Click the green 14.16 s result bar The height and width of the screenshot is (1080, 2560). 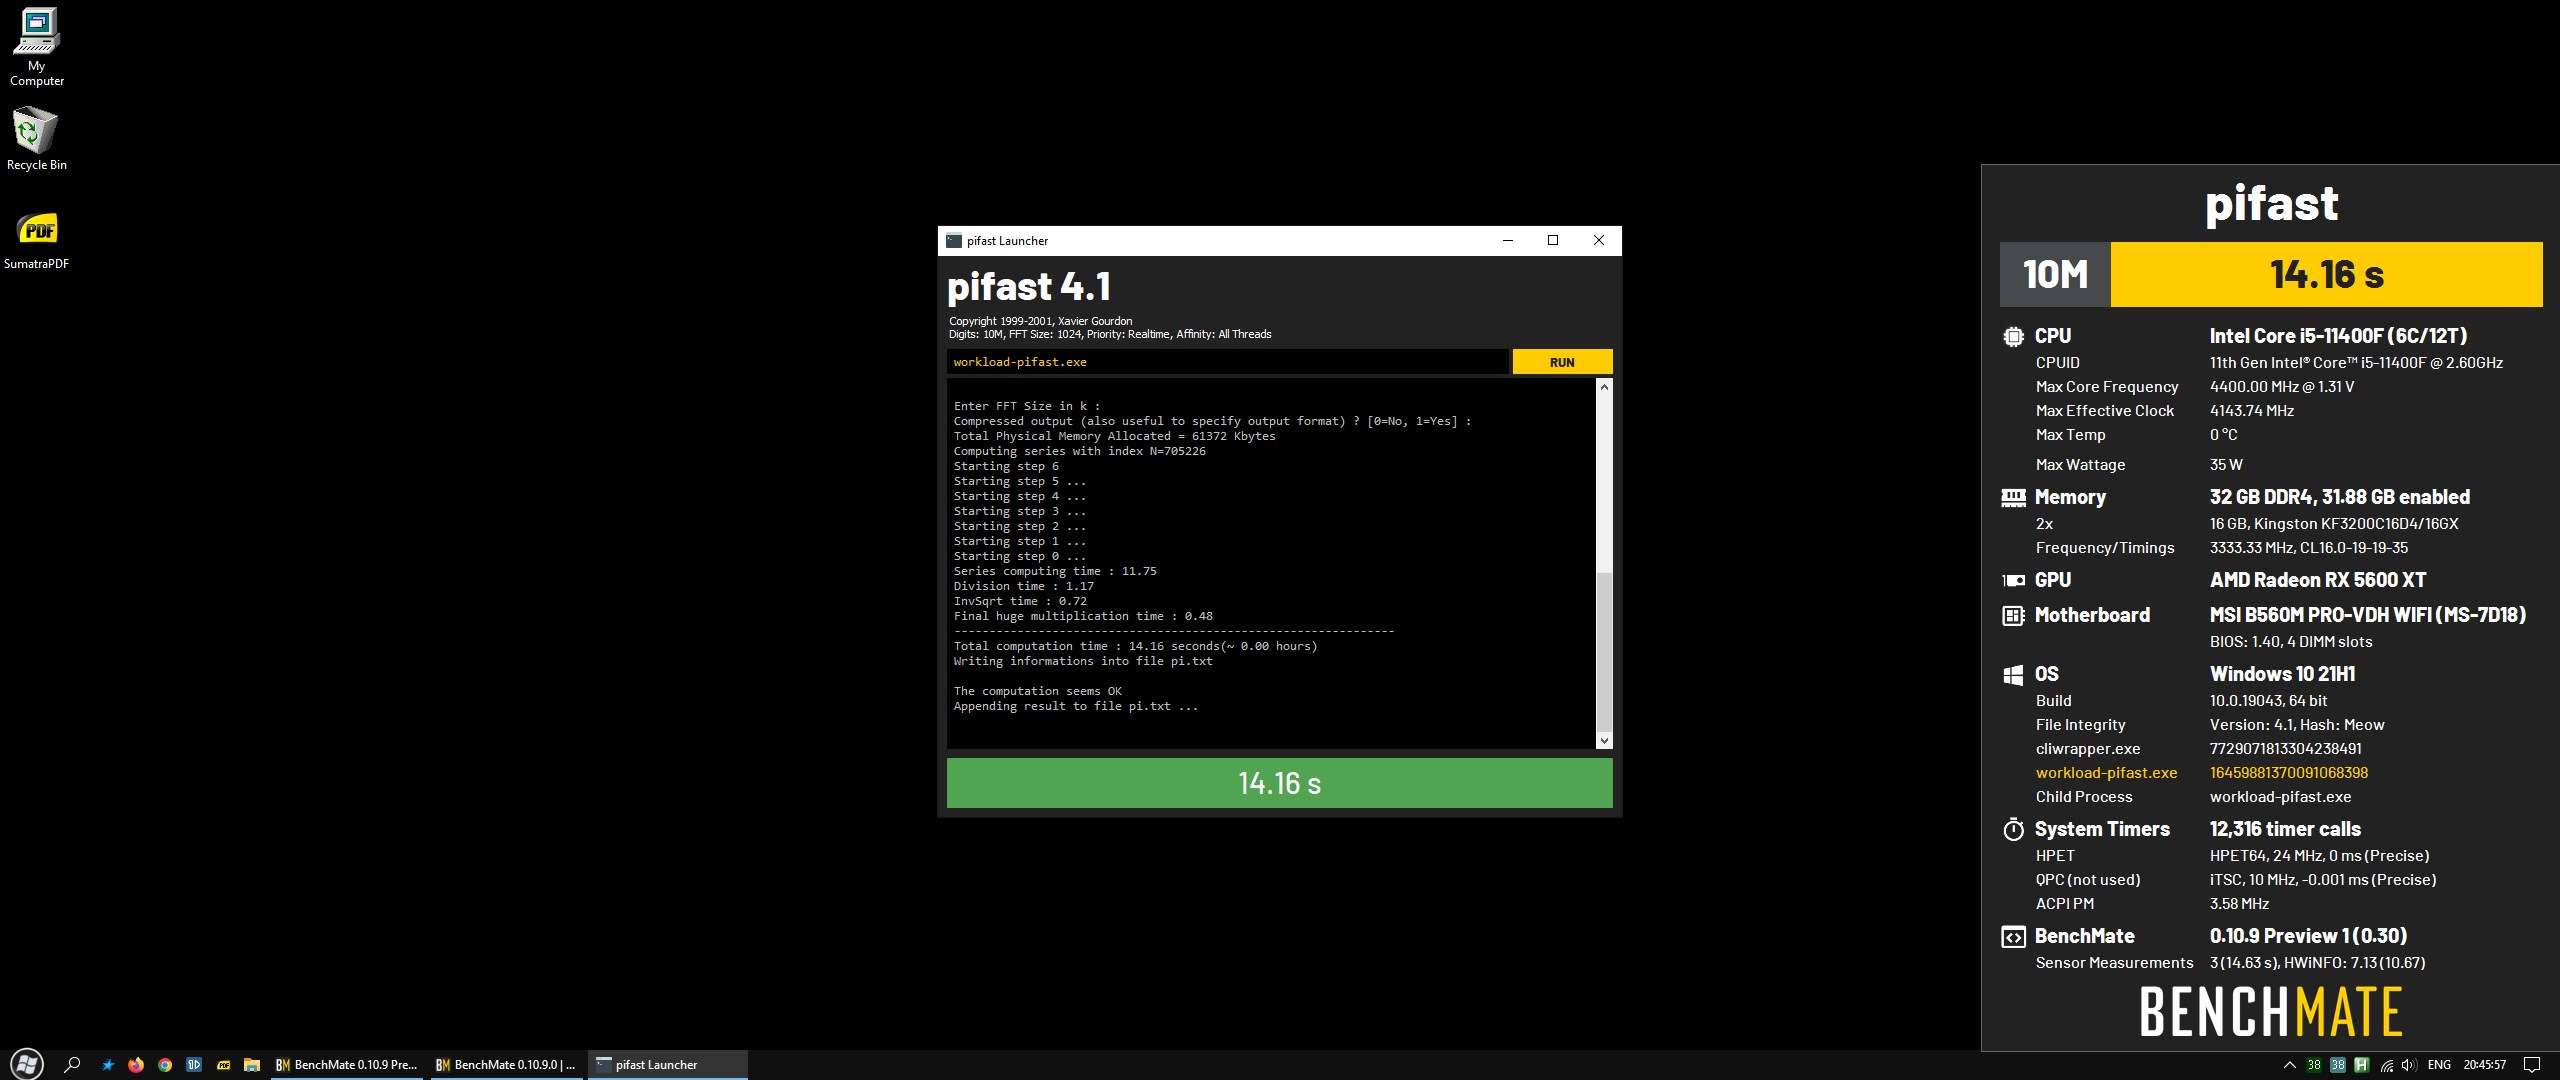pos(1279,783)
